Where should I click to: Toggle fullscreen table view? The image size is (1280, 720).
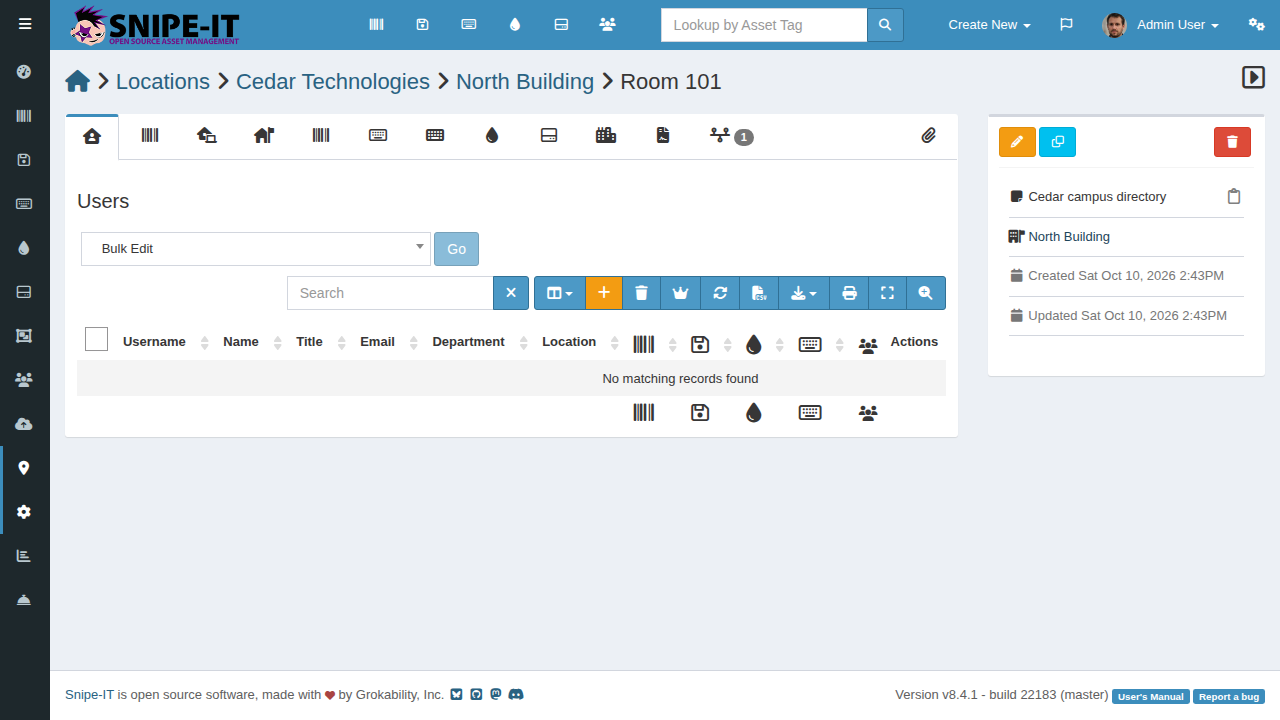pos(887,293)
